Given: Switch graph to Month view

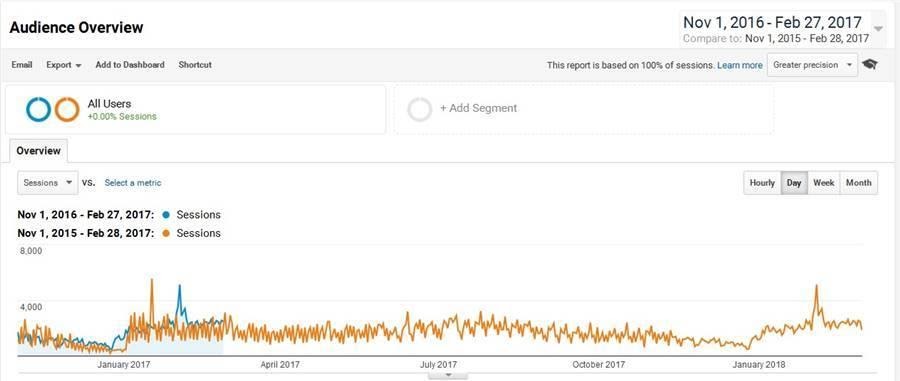Looking at the screenshot, I should pos(859,182).
